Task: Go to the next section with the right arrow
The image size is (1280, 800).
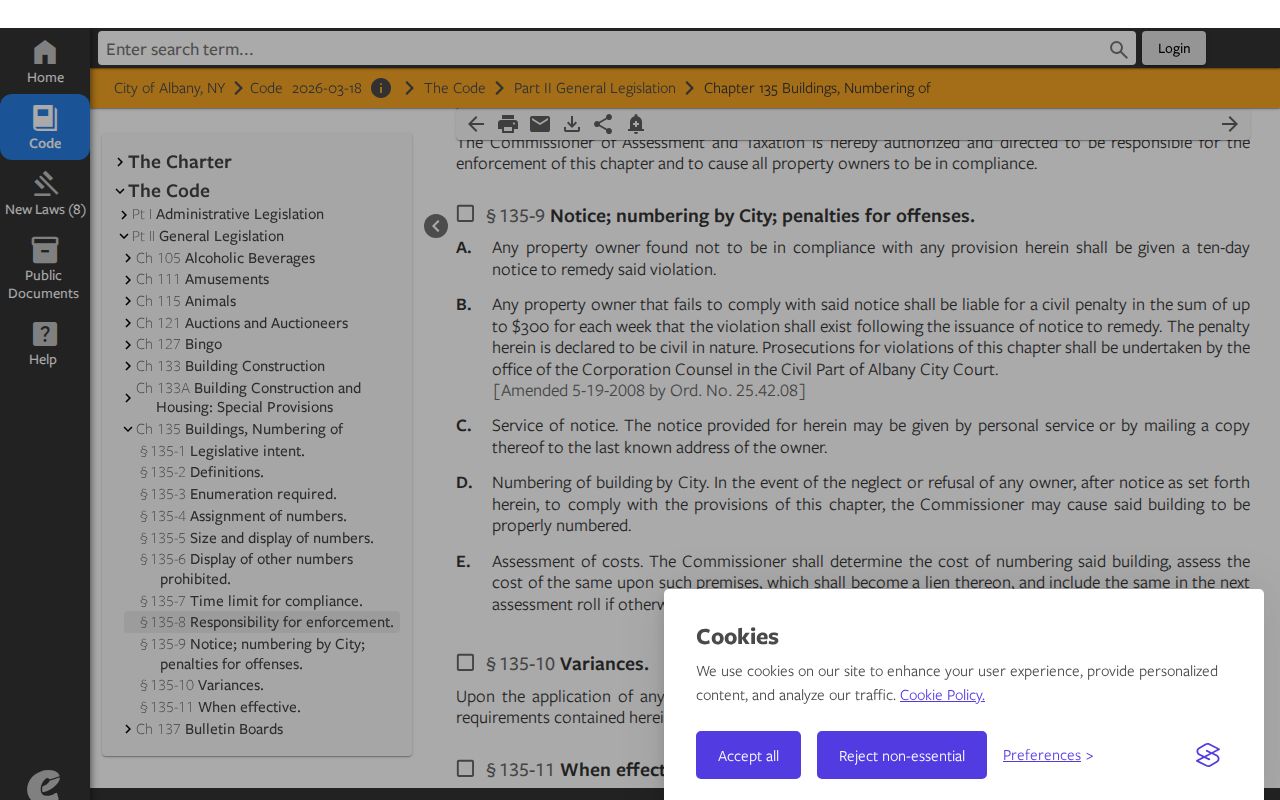Action: pyautogui.click(x=1230, y=124)
